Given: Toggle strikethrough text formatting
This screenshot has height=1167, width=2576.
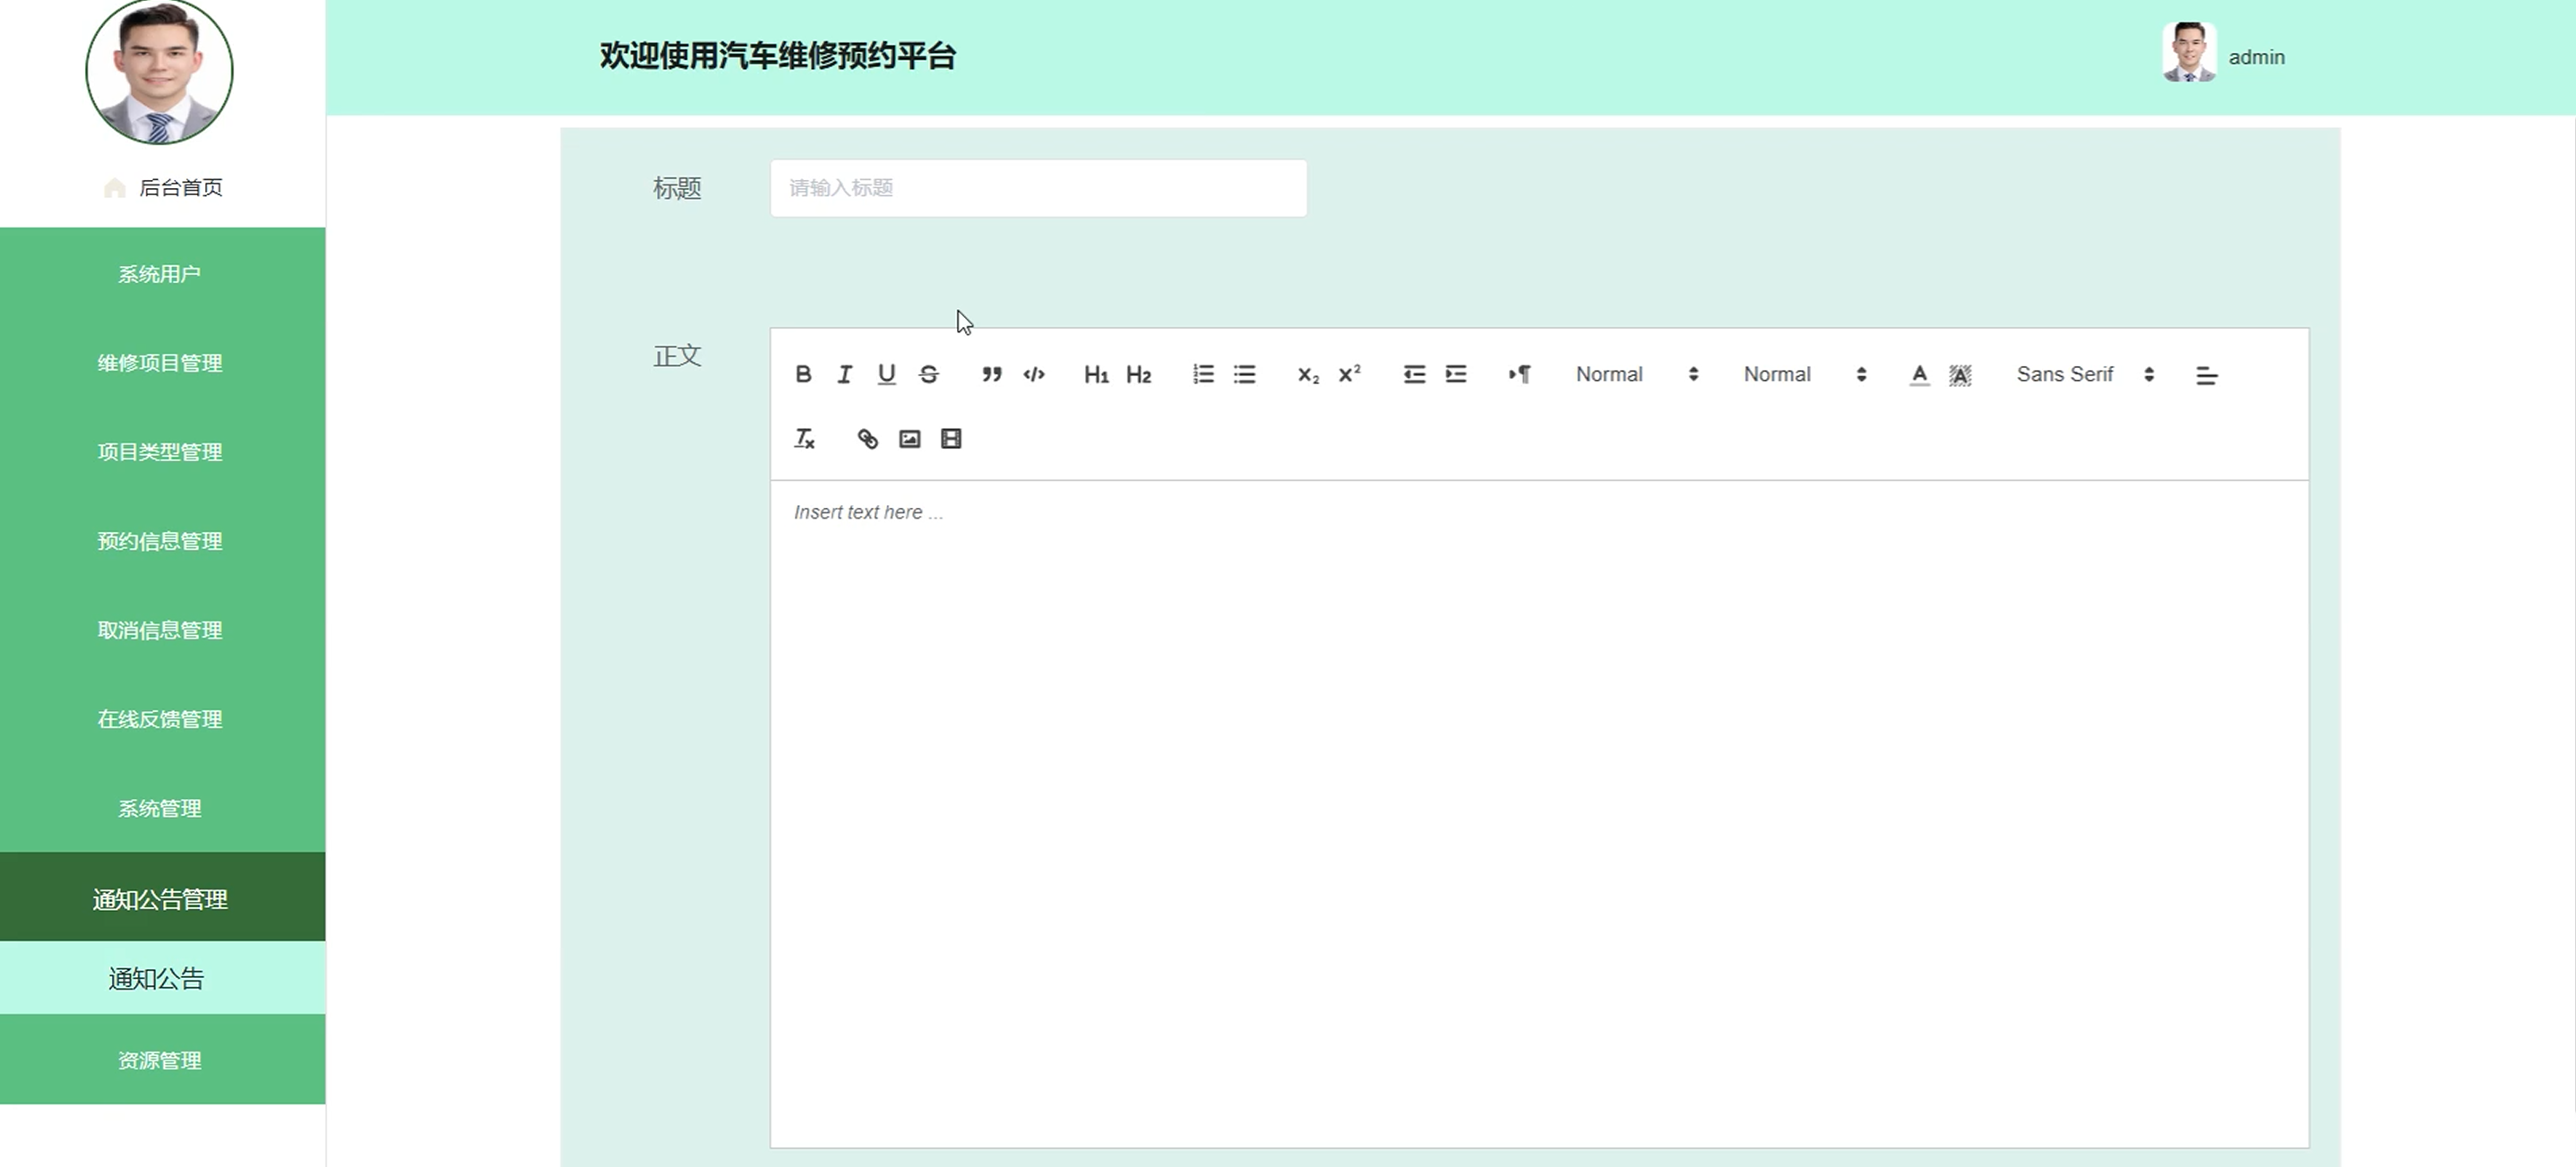Looking at the screenshot, I should [929, 374].
